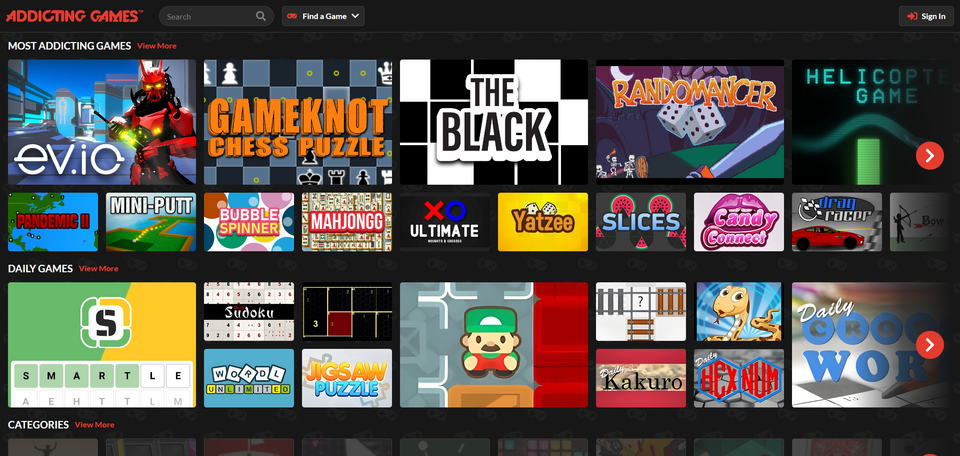Advance Daily Games carousel with right arrow

[x=930, y=345]
